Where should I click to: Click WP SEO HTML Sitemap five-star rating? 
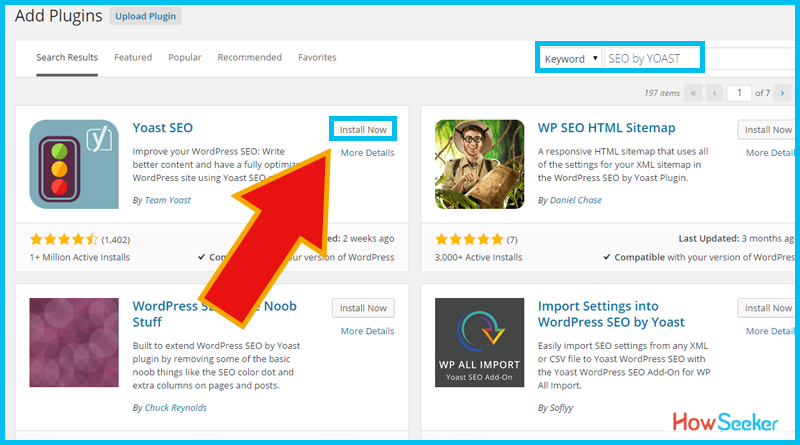(469, 239)
